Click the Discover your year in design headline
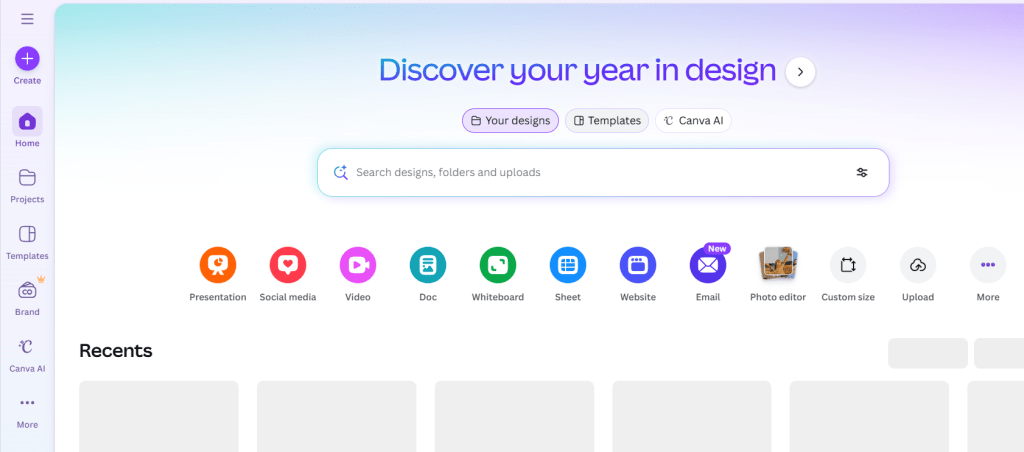The height and width of the screenshot is (452, 1024). pos(577,71)
